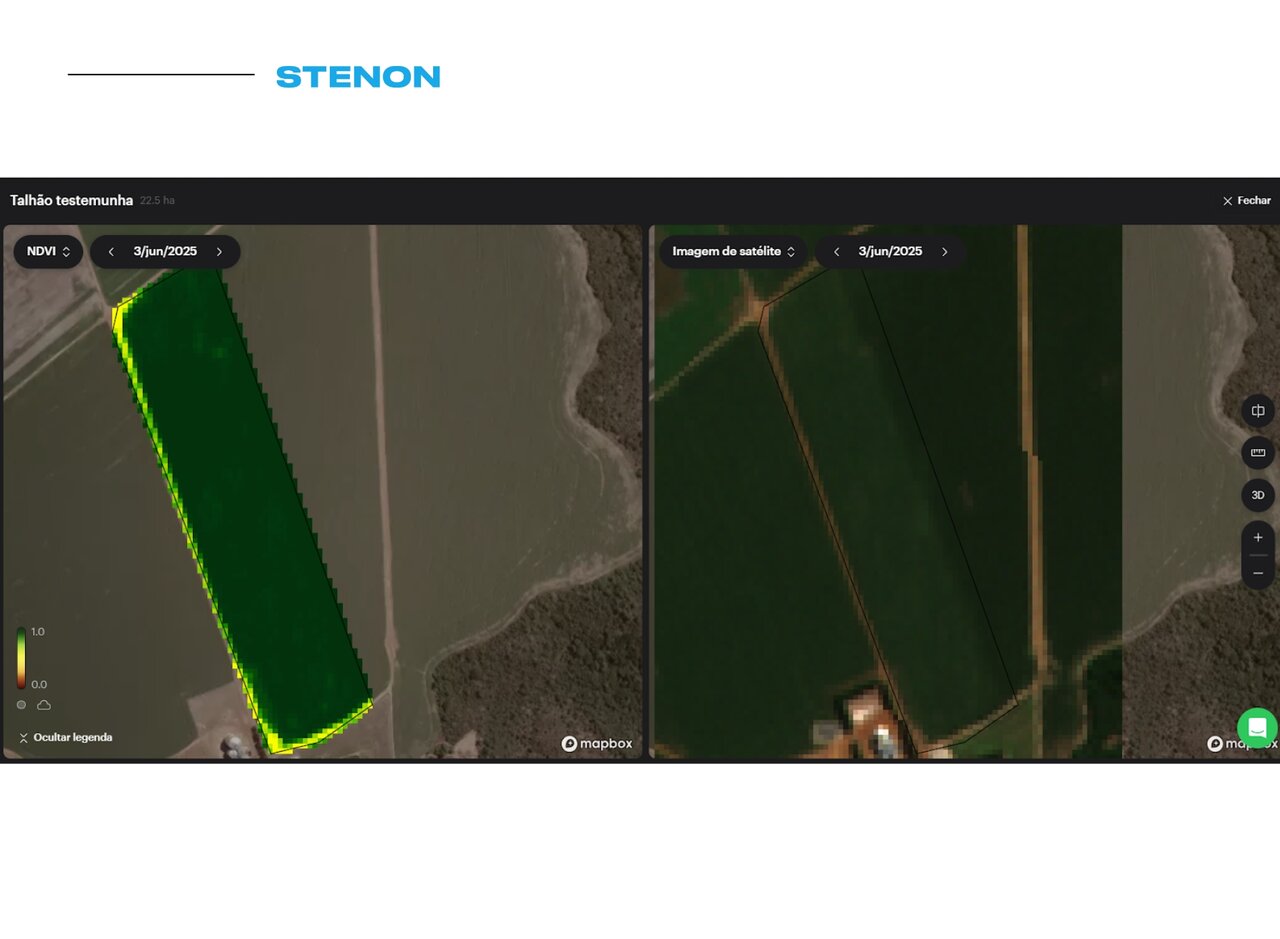Open the NDVI layer dropdown
Viewport: 1280px width, 939px height.
(x=48, y=252)
